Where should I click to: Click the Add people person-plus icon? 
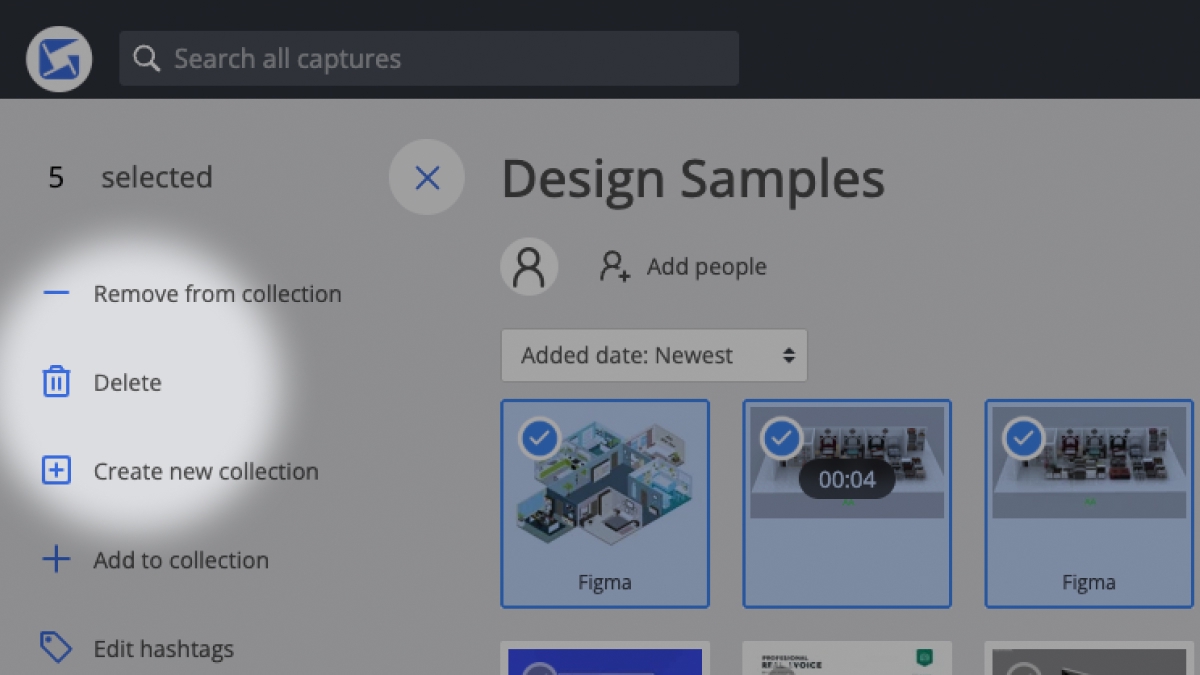(614, 267)
